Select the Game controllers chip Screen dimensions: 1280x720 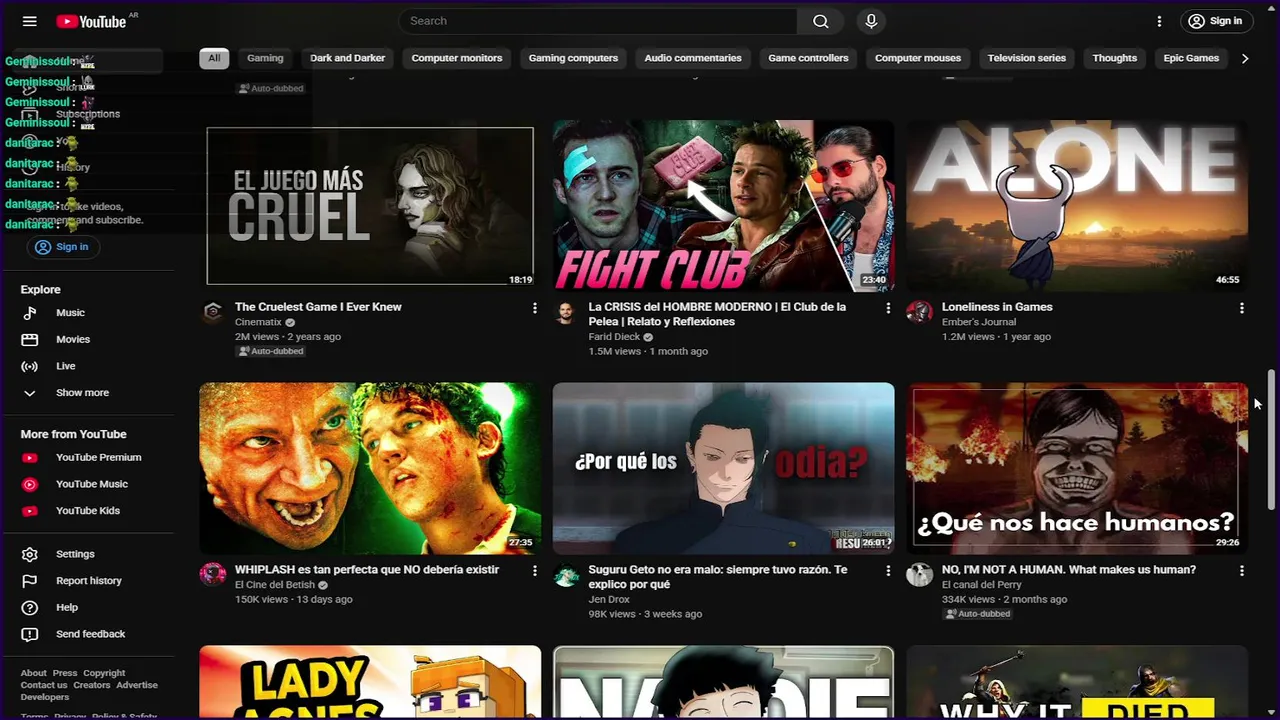[x=808, y=58]
